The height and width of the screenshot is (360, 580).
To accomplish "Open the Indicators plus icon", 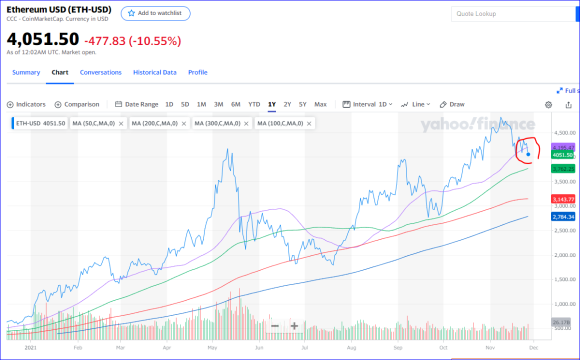I will (x=10, y=105).
